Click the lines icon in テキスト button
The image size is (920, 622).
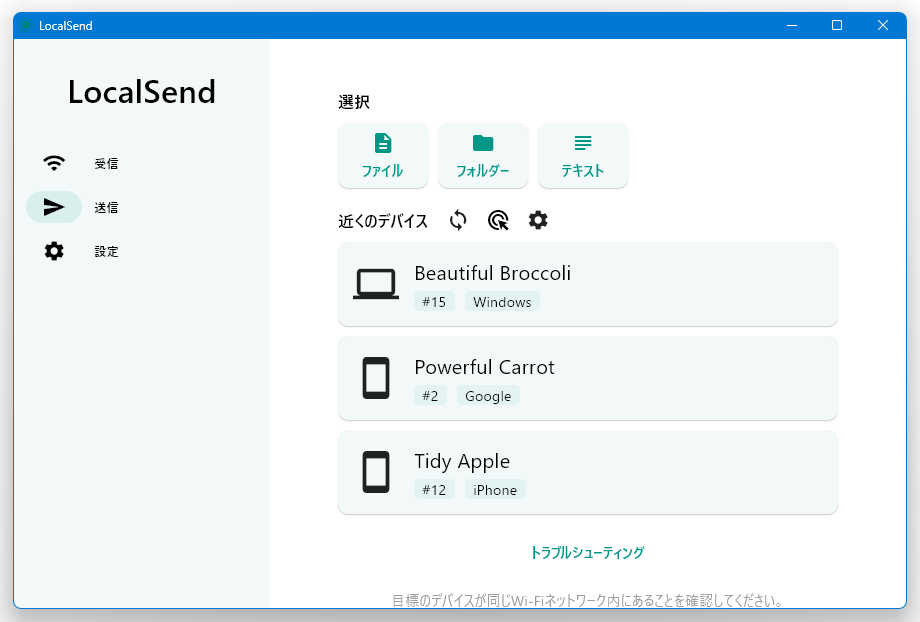583,143
